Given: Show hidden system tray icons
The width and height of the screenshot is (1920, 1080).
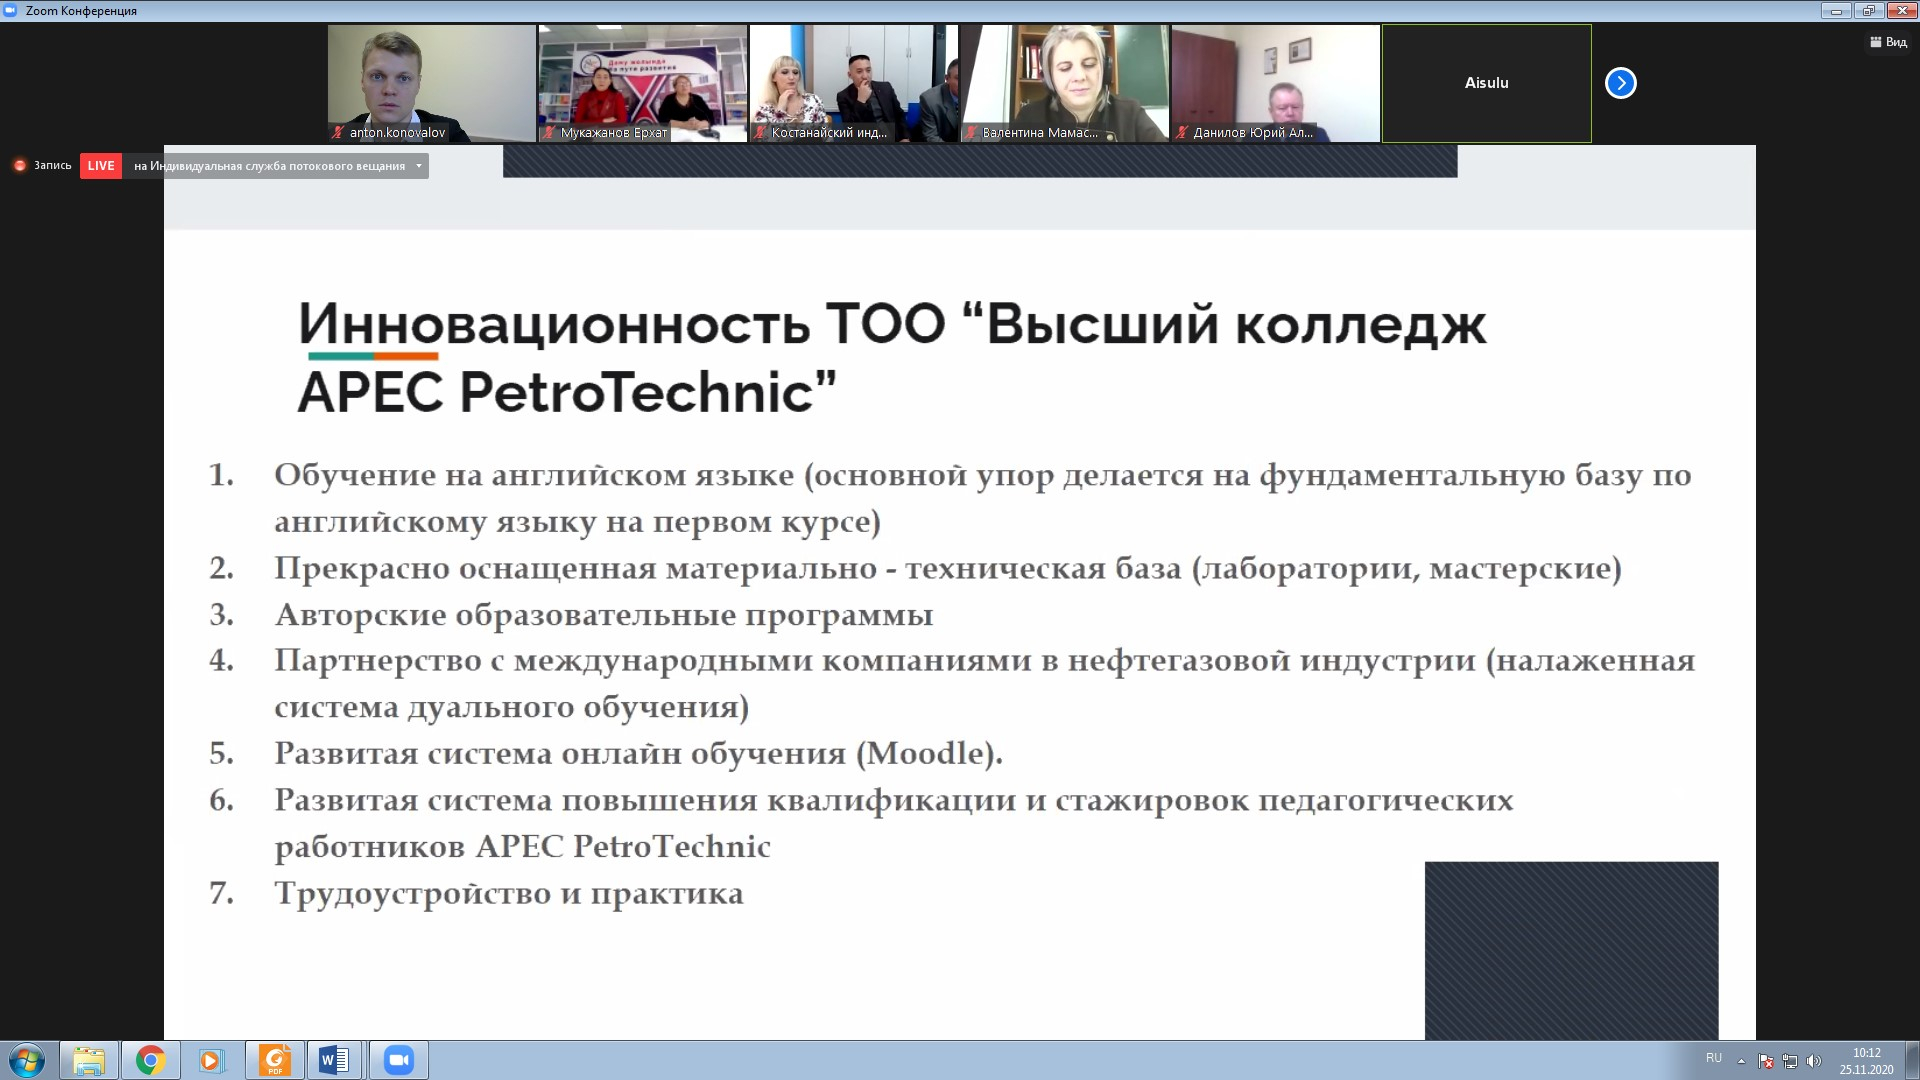Looking at the screenshot, I should 1741,1061.
